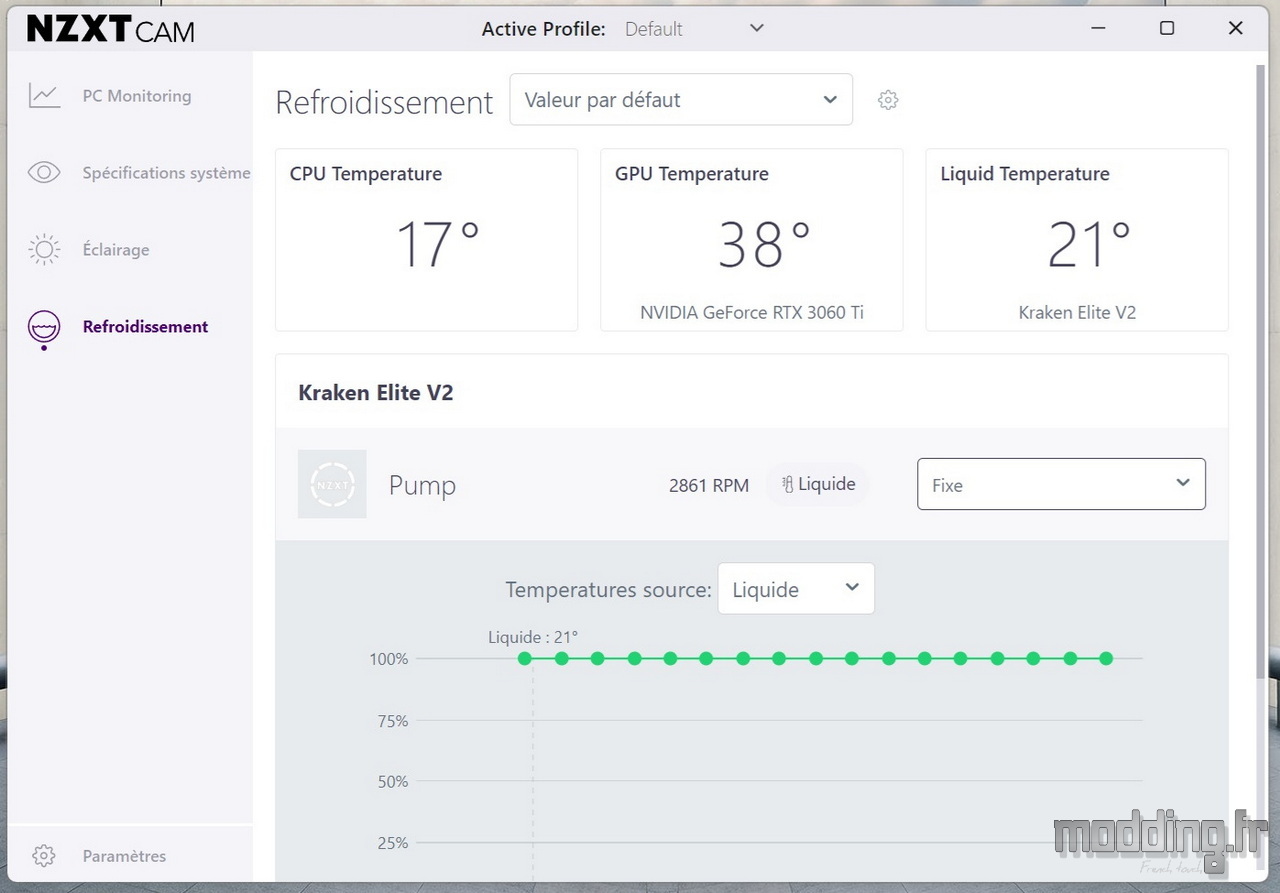The image size is (1280, 893).
Task: Click the NVIDIA GeForce RTX 3060 Ti label
Action: 752,312
